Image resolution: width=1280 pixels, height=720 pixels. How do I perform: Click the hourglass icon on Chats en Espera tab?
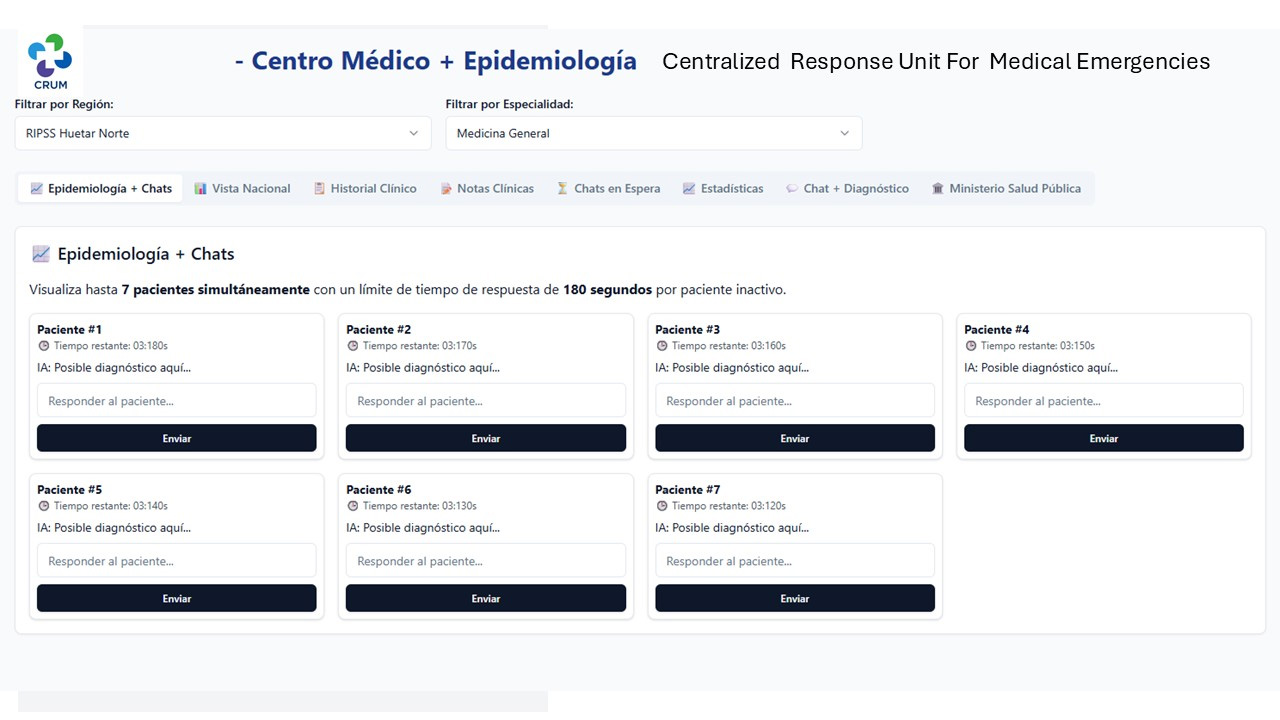click(562, 188)
